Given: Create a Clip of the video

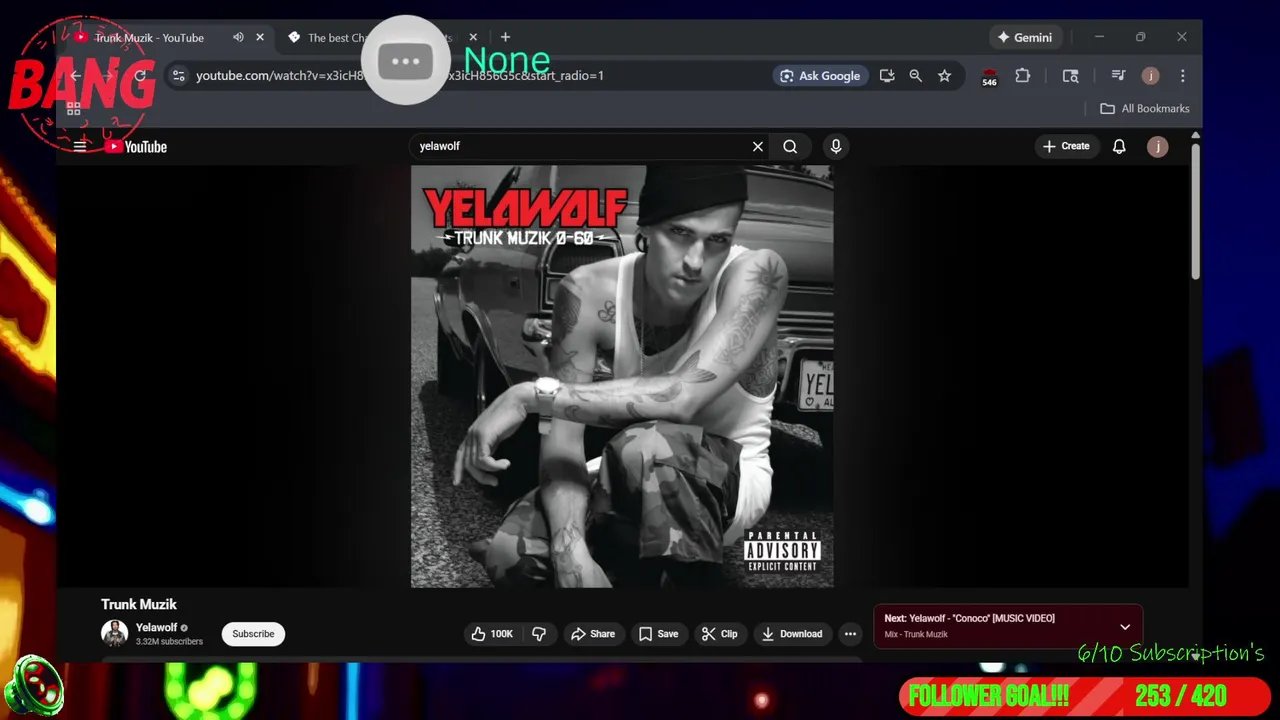Looking at the screenshot, I should click(x=720, y=634).
